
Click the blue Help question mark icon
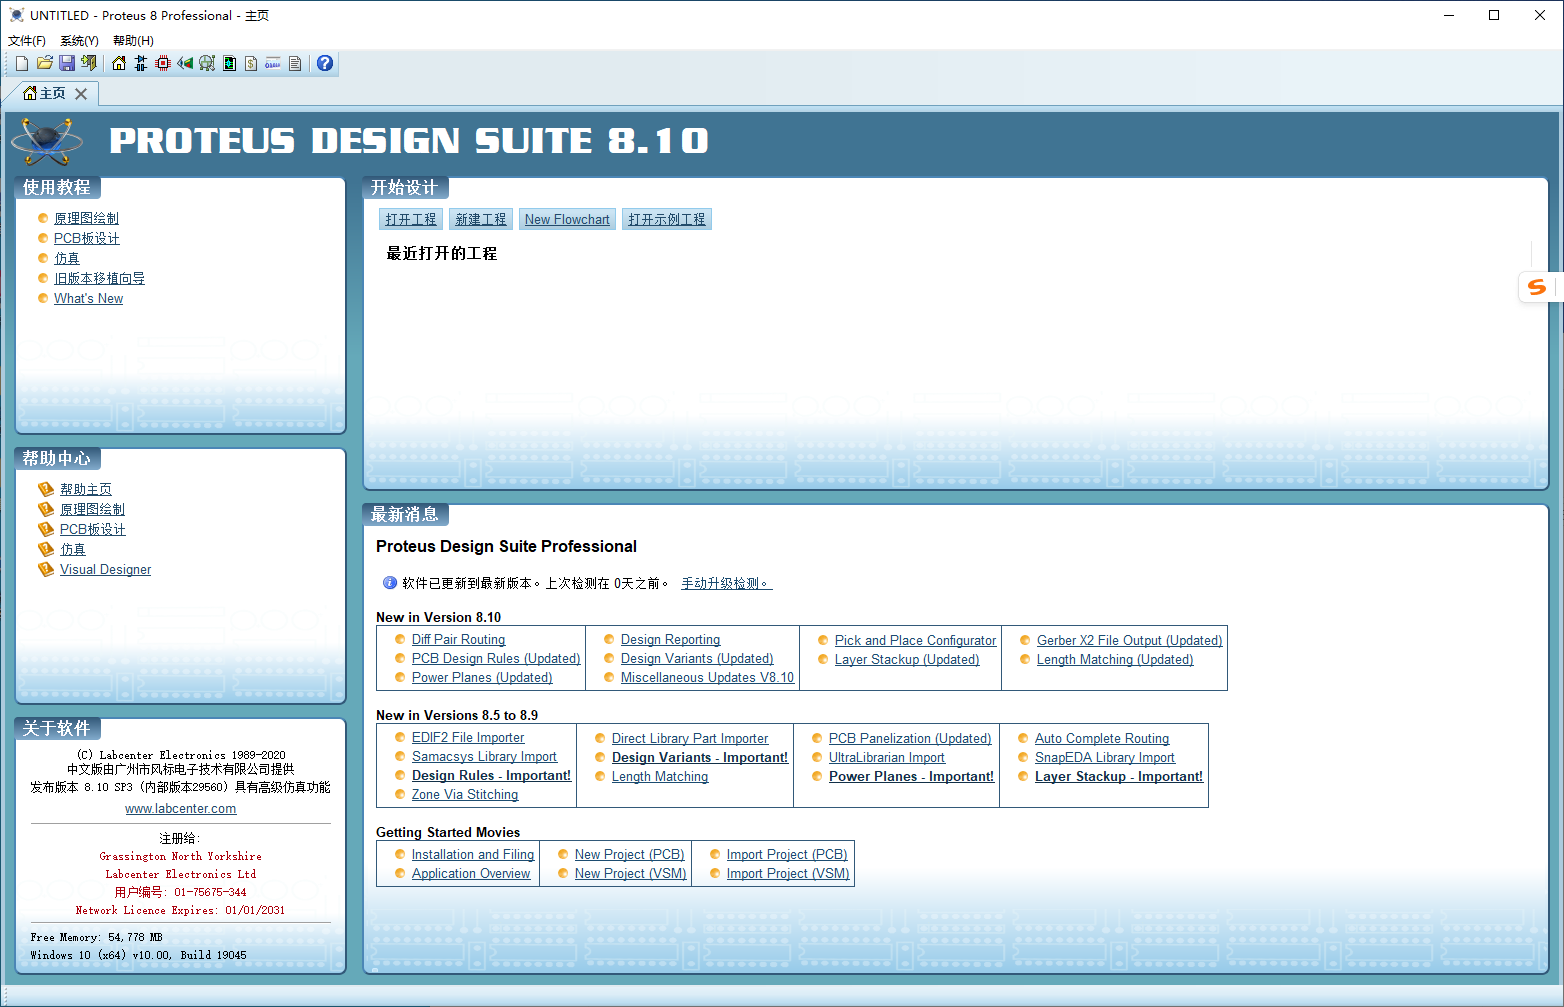coord(325,63)
